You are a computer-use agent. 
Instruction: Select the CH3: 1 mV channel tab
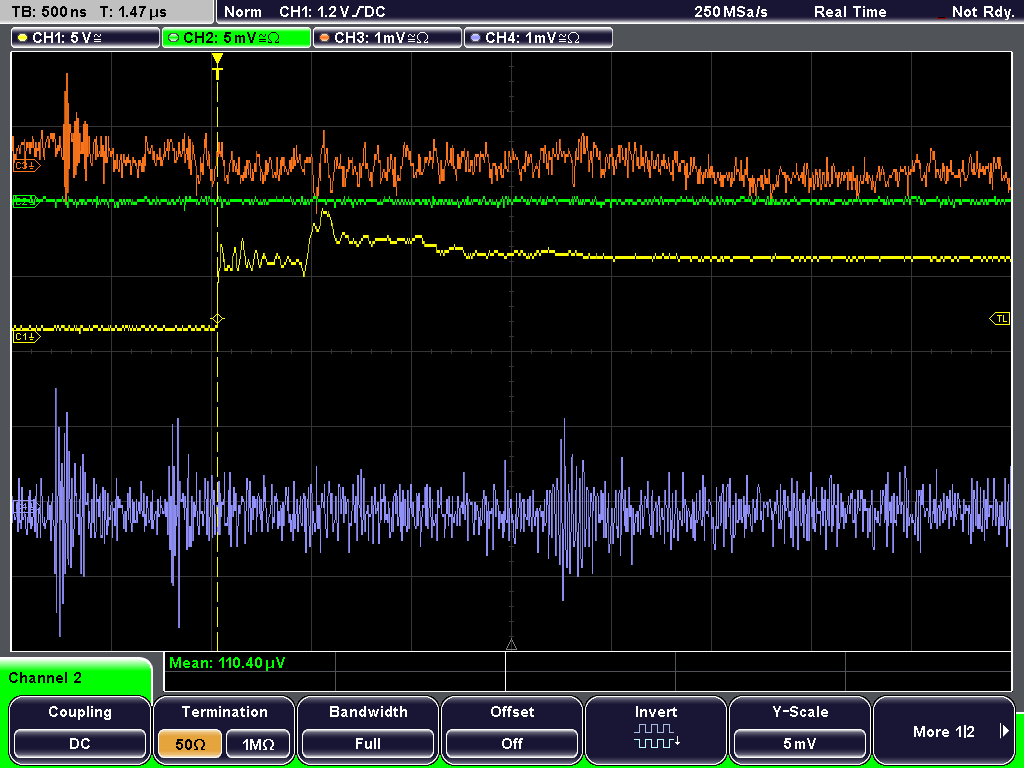387,38
